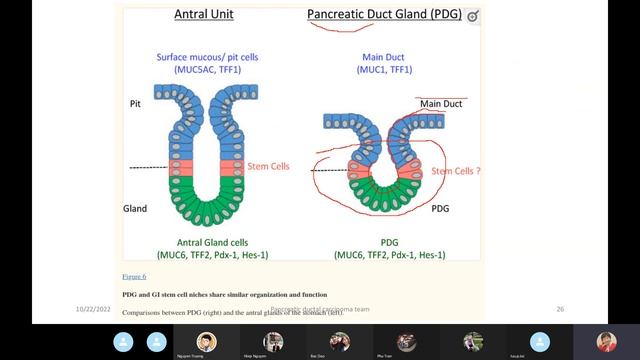Select Nguyen Truong's participant avatar
Viewport: 640px width, 360px height.
(206, 342)
